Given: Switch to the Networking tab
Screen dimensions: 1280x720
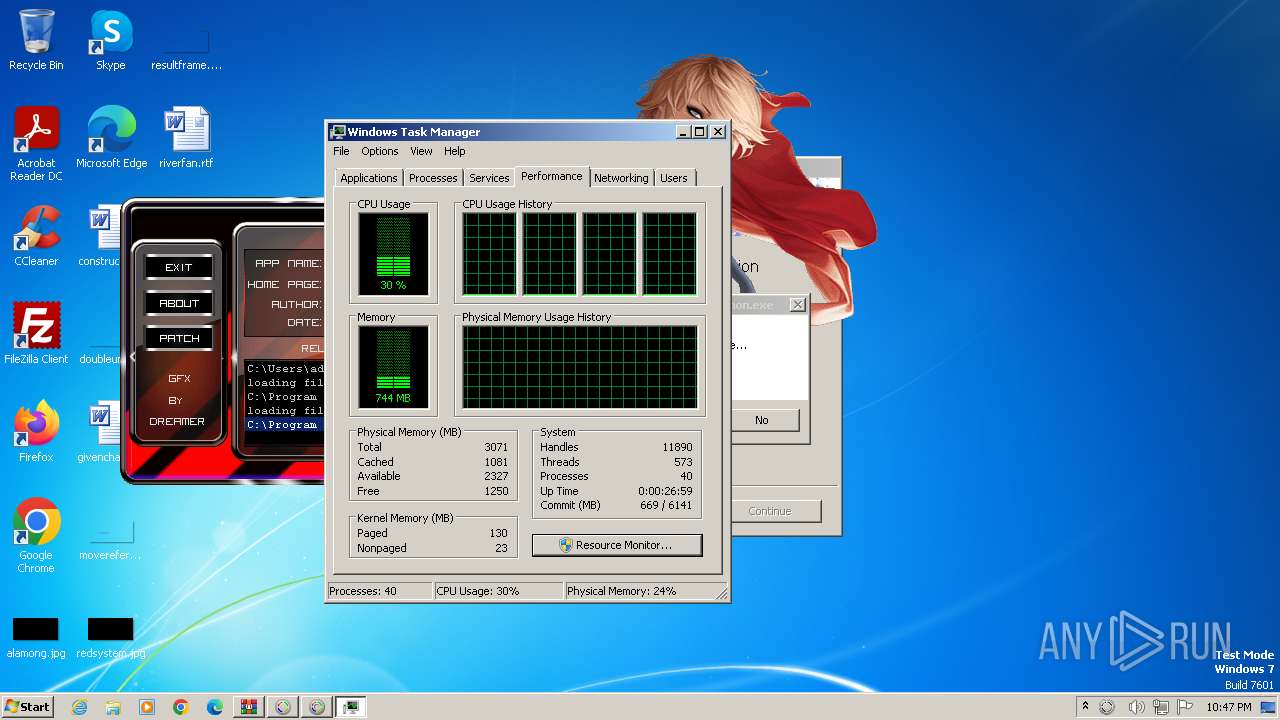Looking at the screenshot, I should (x=621, y=178).
